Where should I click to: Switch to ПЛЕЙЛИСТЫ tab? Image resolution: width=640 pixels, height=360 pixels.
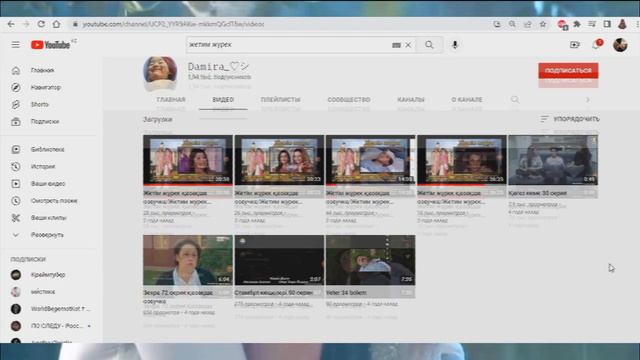280,100
